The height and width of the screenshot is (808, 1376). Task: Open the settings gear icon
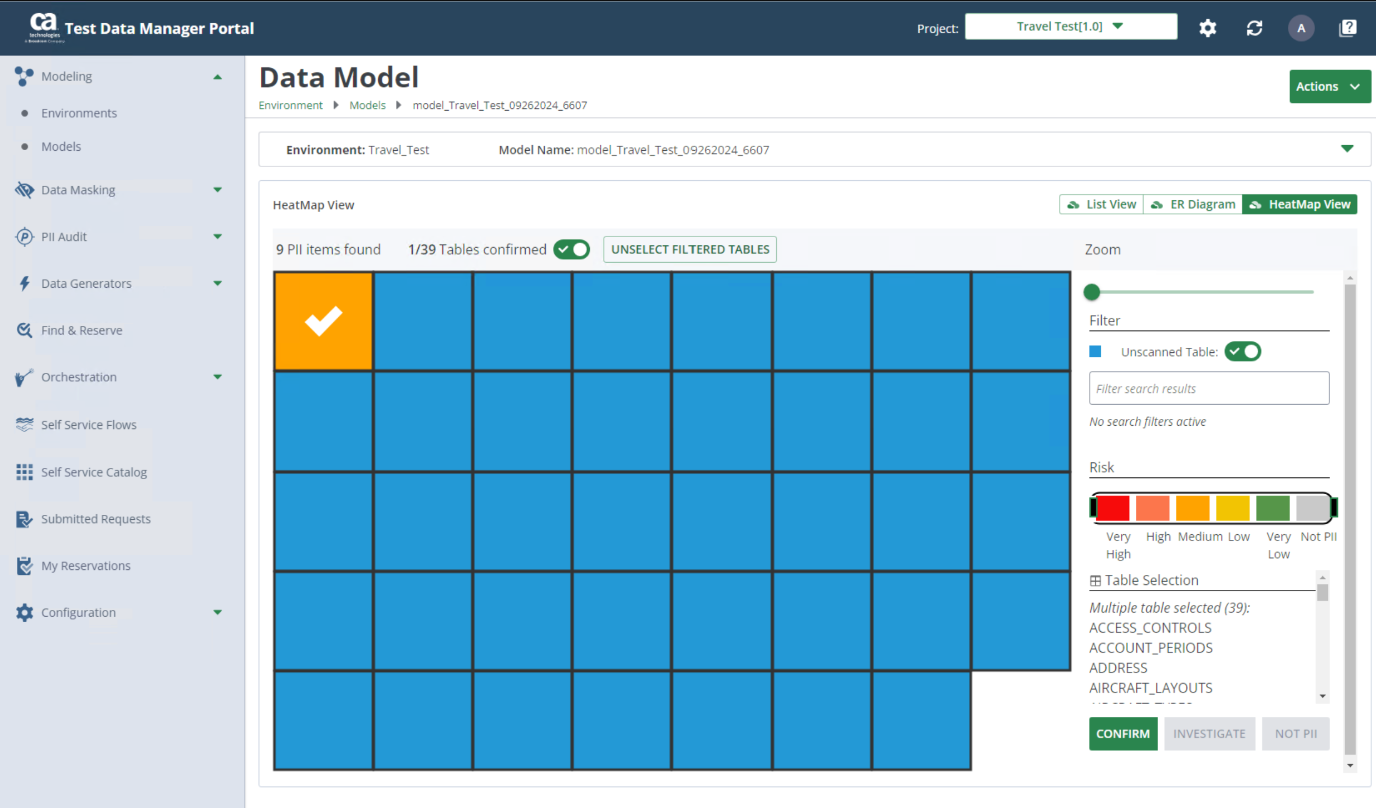pos(1208,28)
